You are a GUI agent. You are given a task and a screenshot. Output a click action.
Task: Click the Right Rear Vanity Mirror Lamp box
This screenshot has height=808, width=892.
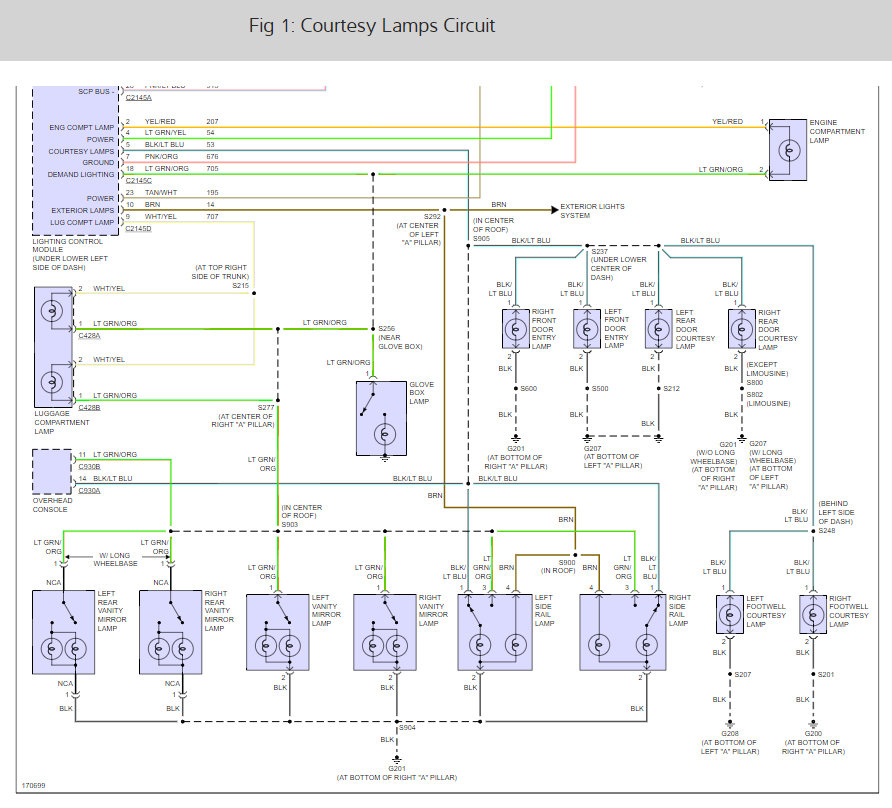pos(171,632)
